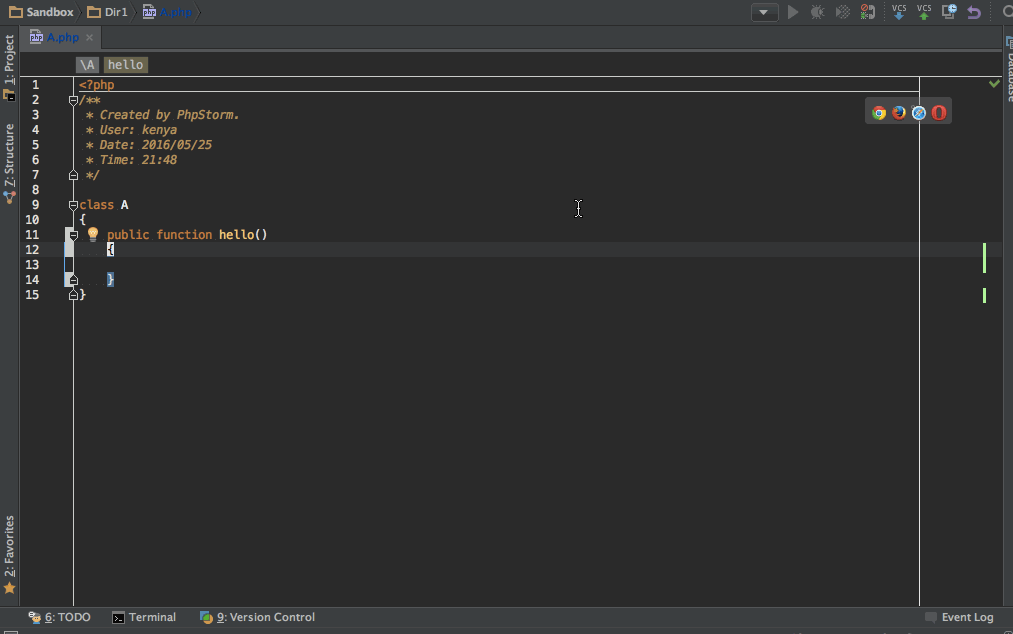Click the fold end marker on line 14
The image size is (1013, 634).
pos(73,280)
